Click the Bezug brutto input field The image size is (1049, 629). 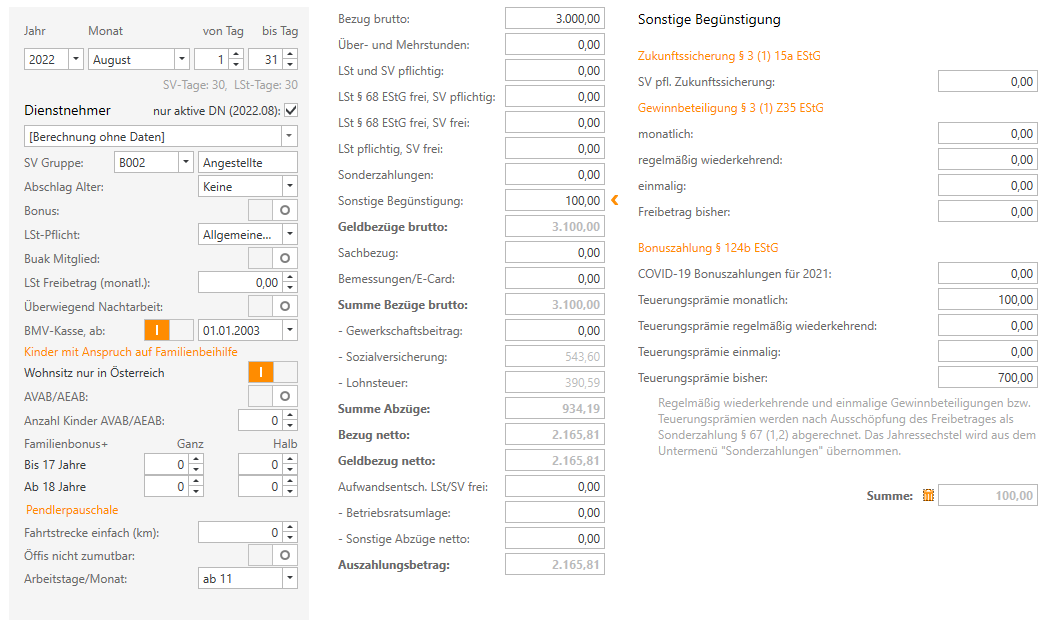555,19
